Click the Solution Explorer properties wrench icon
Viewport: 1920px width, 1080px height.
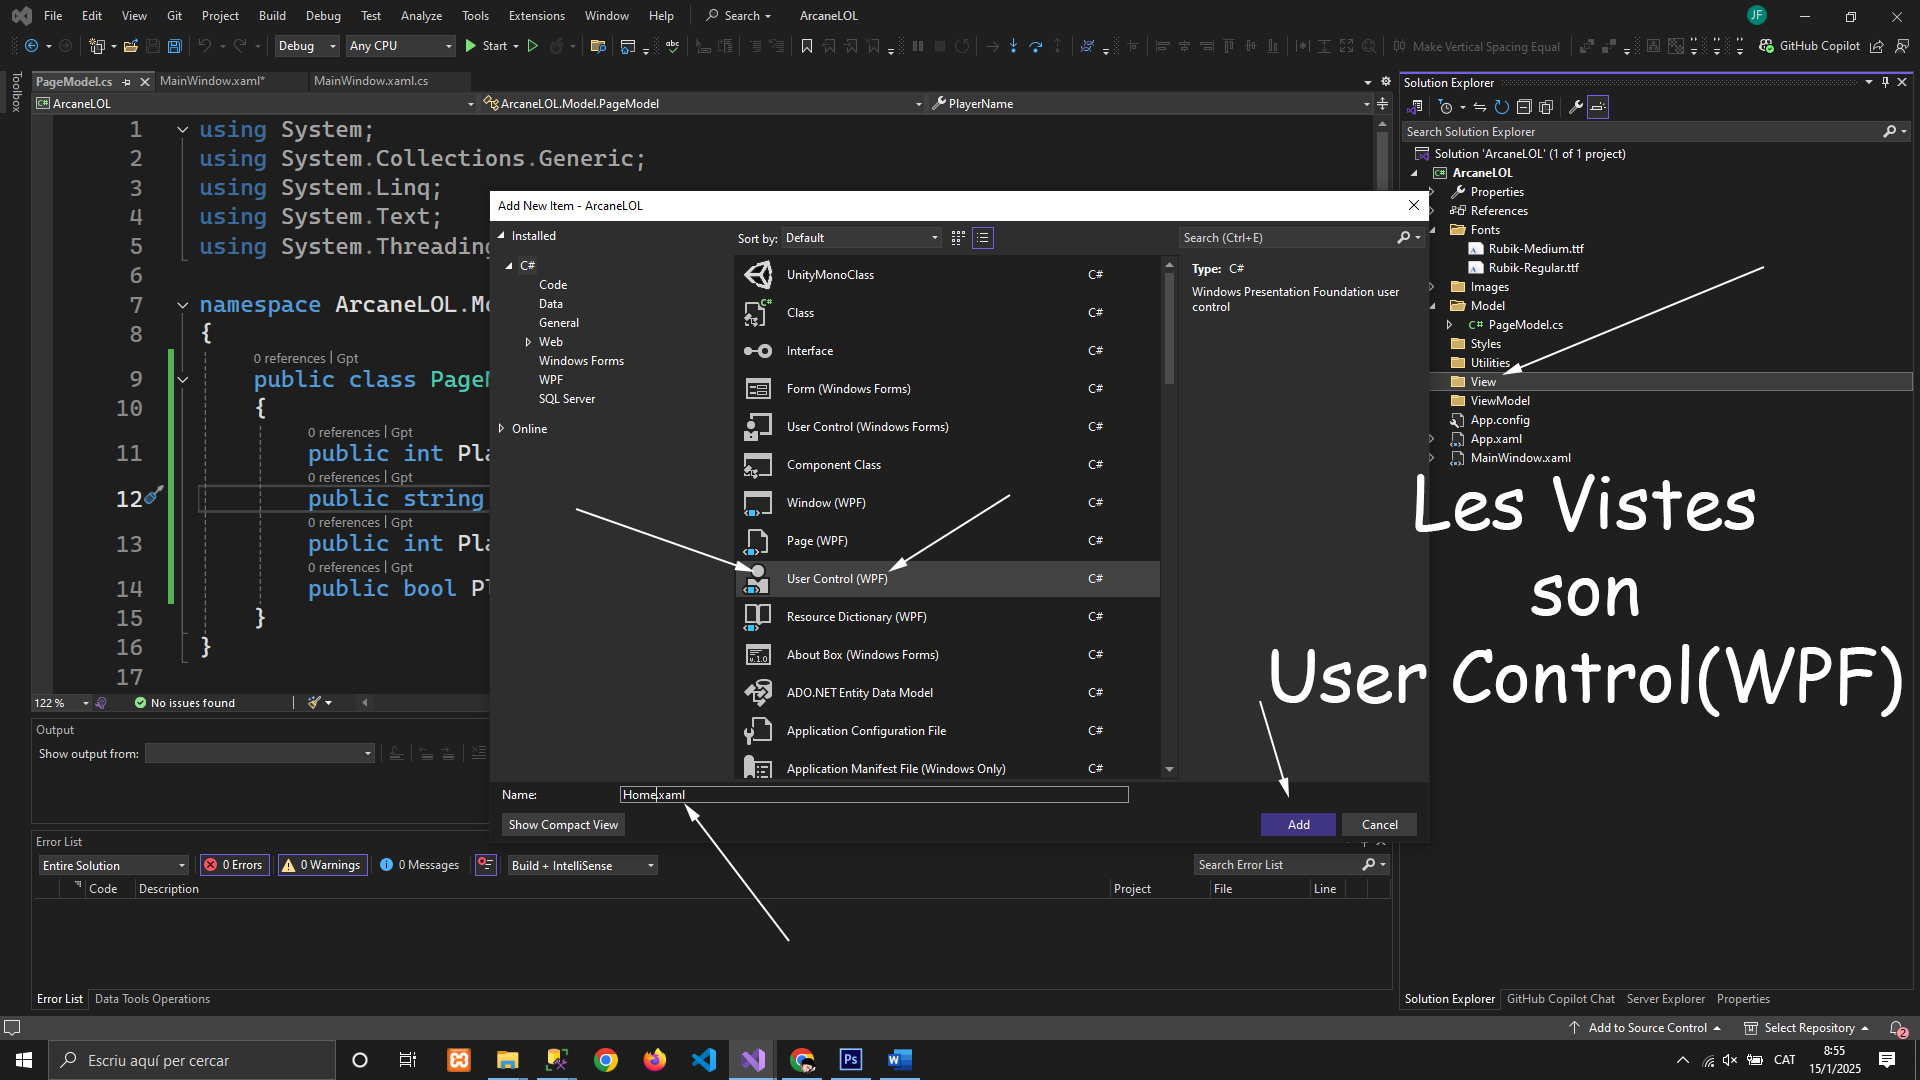[1575, 107]
